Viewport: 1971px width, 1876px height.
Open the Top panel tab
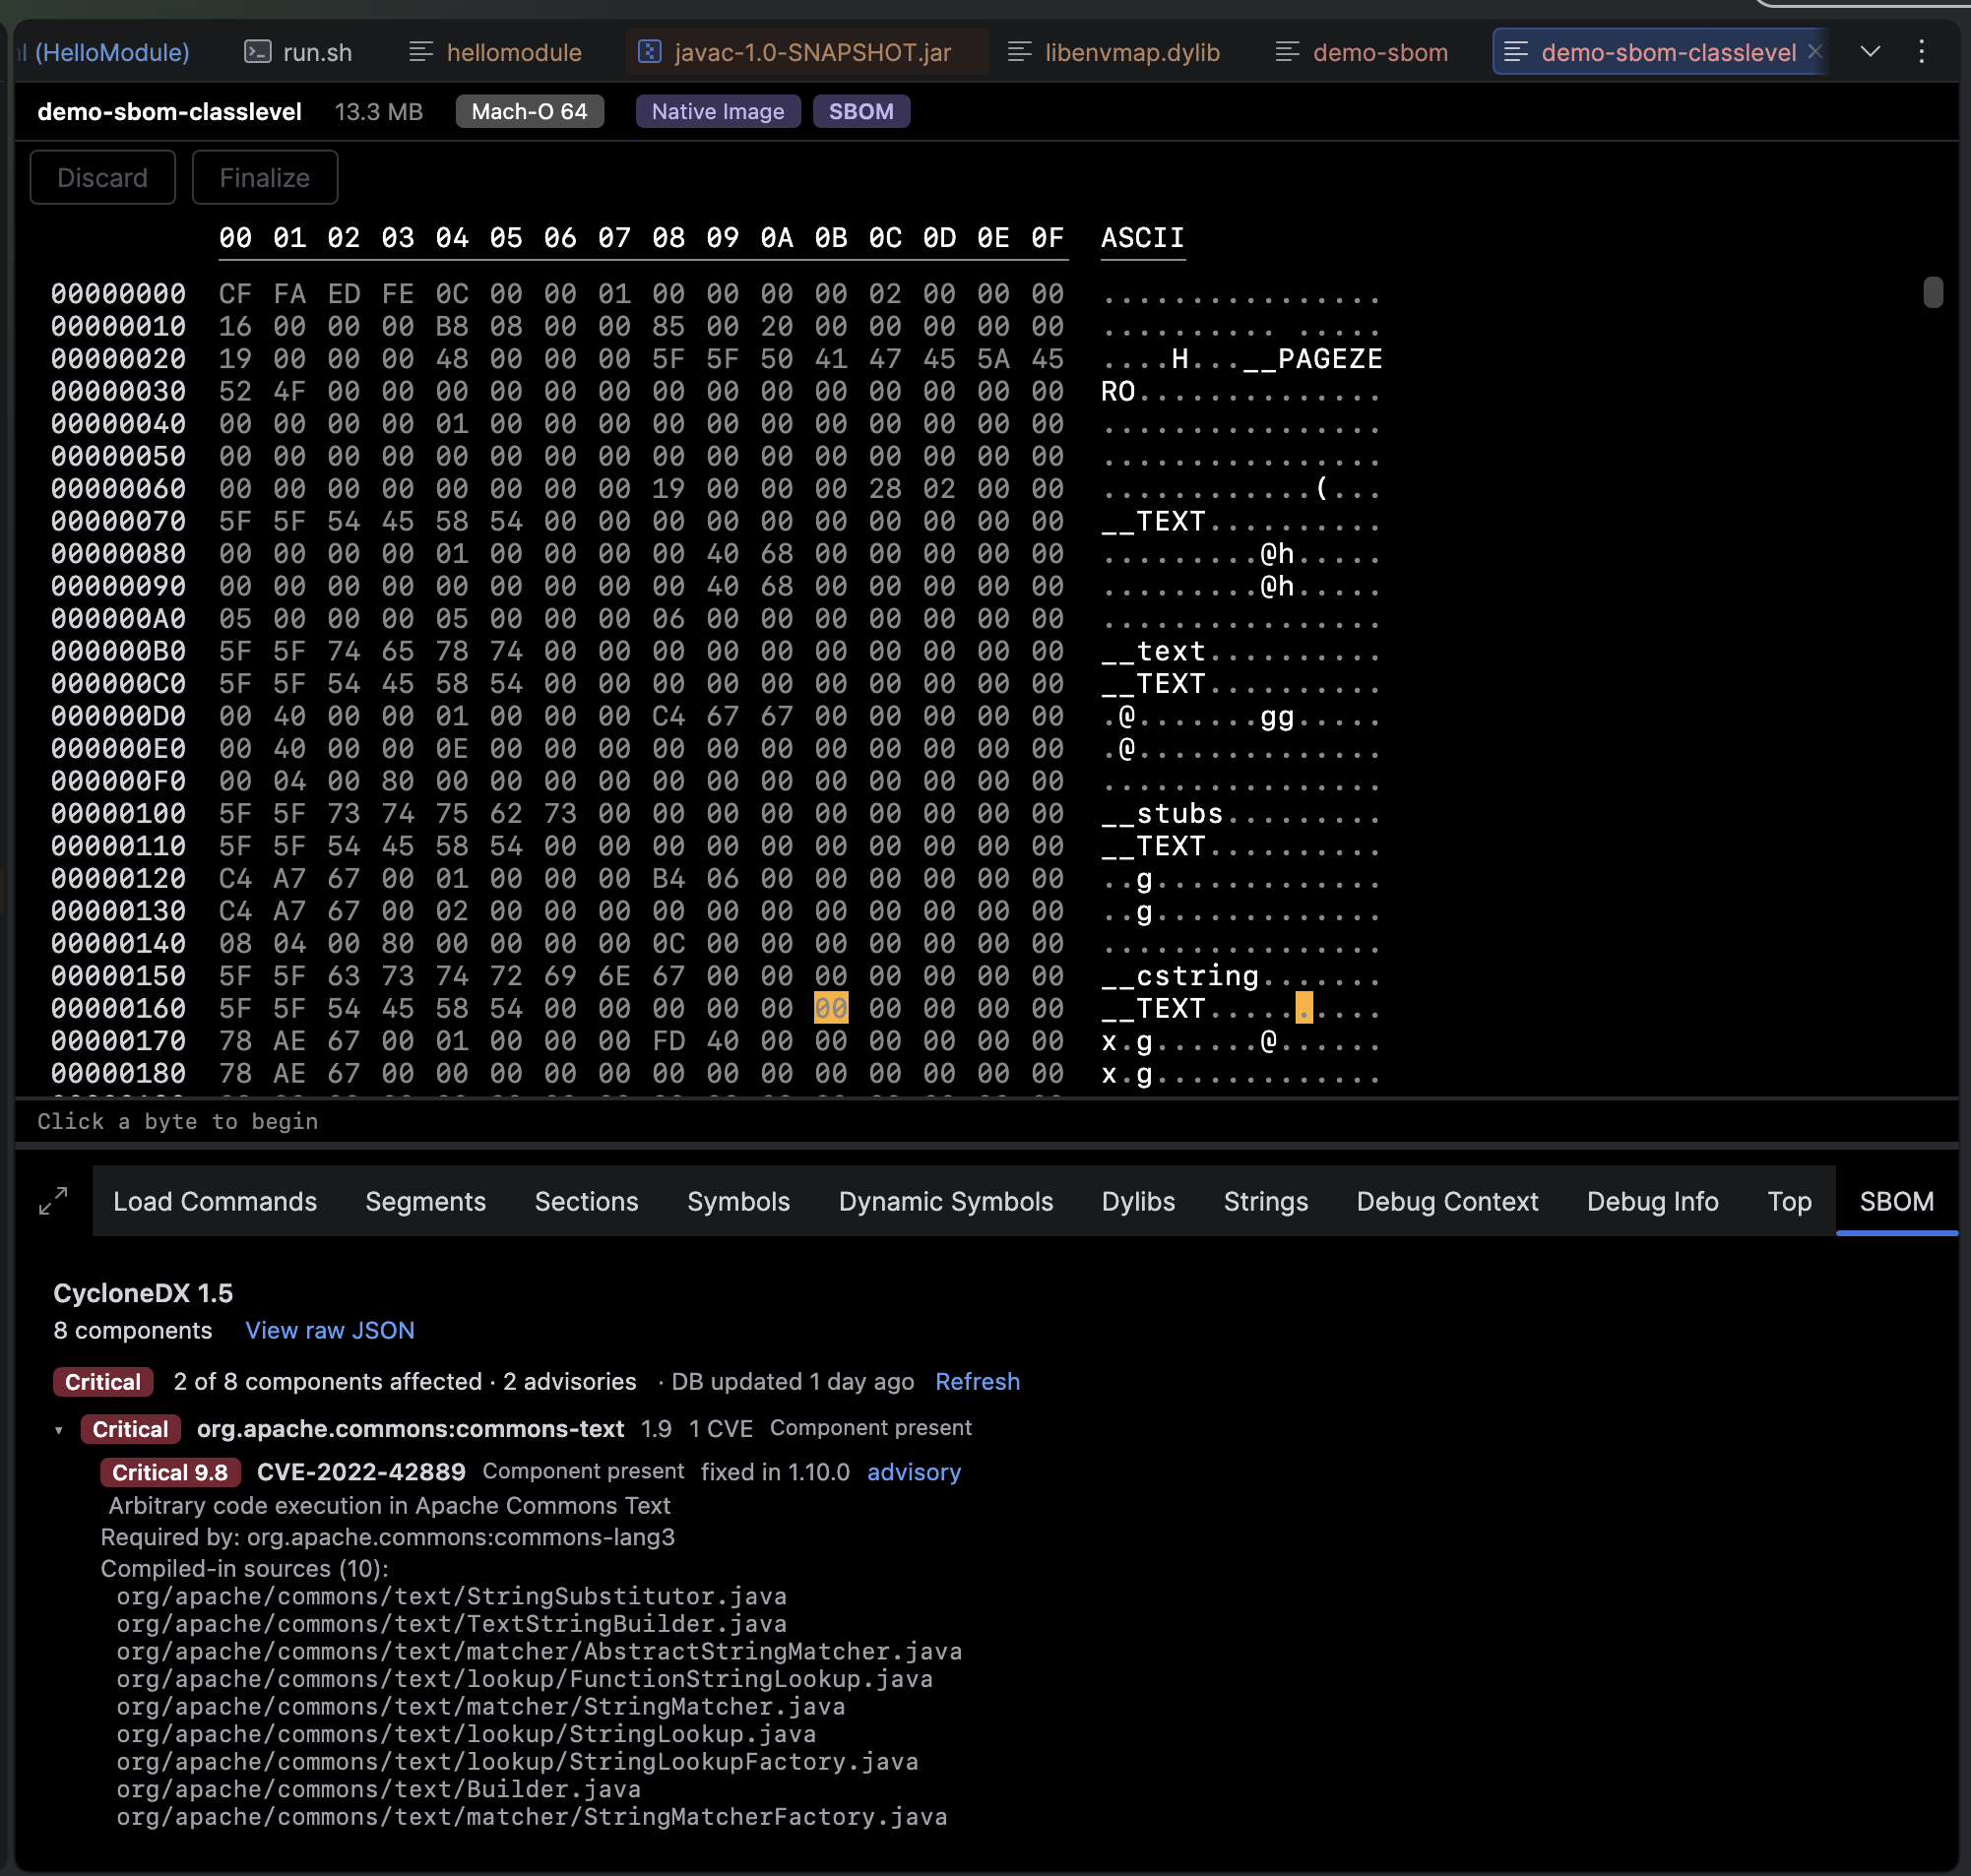tap(1789, 1201)
